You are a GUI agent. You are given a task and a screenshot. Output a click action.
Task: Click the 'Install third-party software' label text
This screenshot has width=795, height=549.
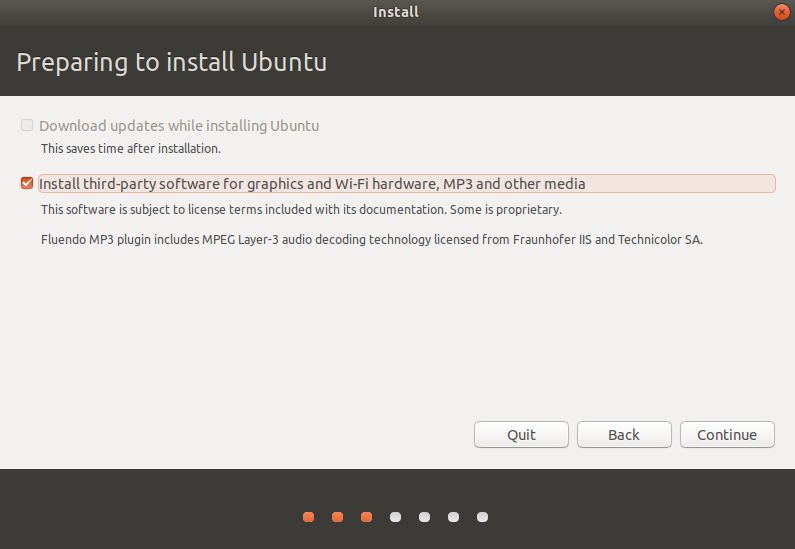pyautogui.click(x=312, y=184)
